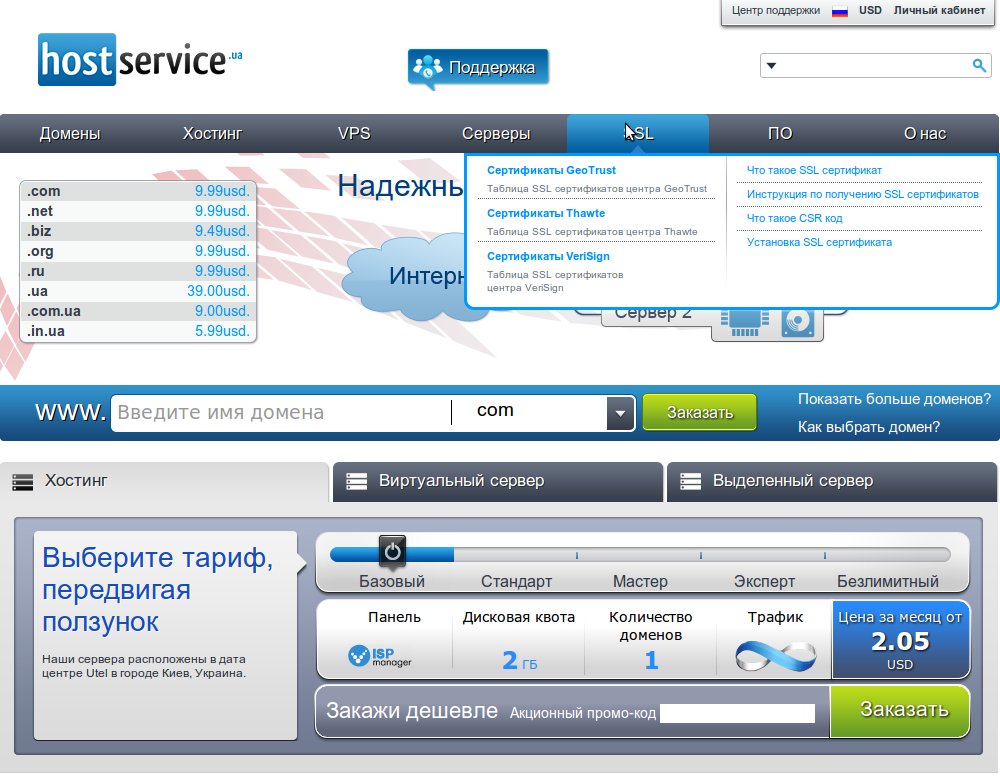
Task: Expand the search box dropdown arrow
Action: (771, 67)
